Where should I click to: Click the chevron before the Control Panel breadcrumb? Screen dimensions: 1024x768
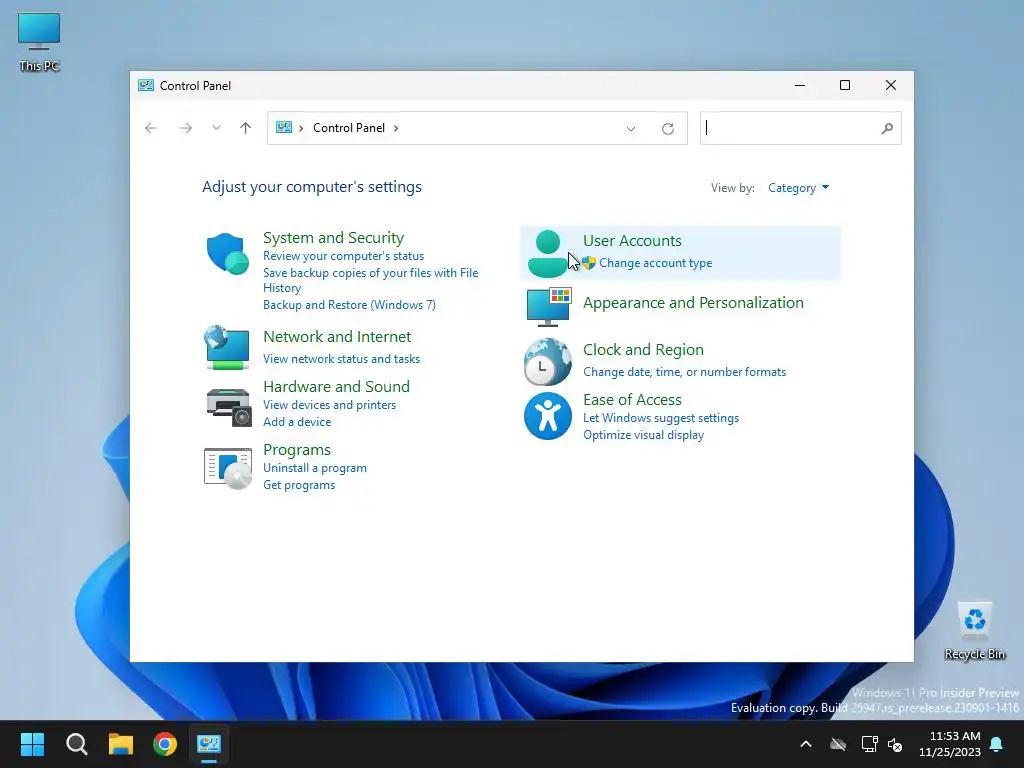[301, 128]
